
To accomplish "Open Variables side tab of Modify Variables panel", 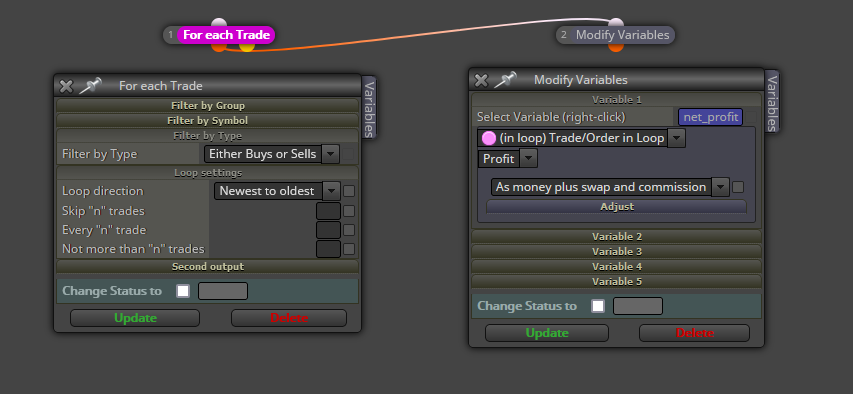I will pos(771,102).
